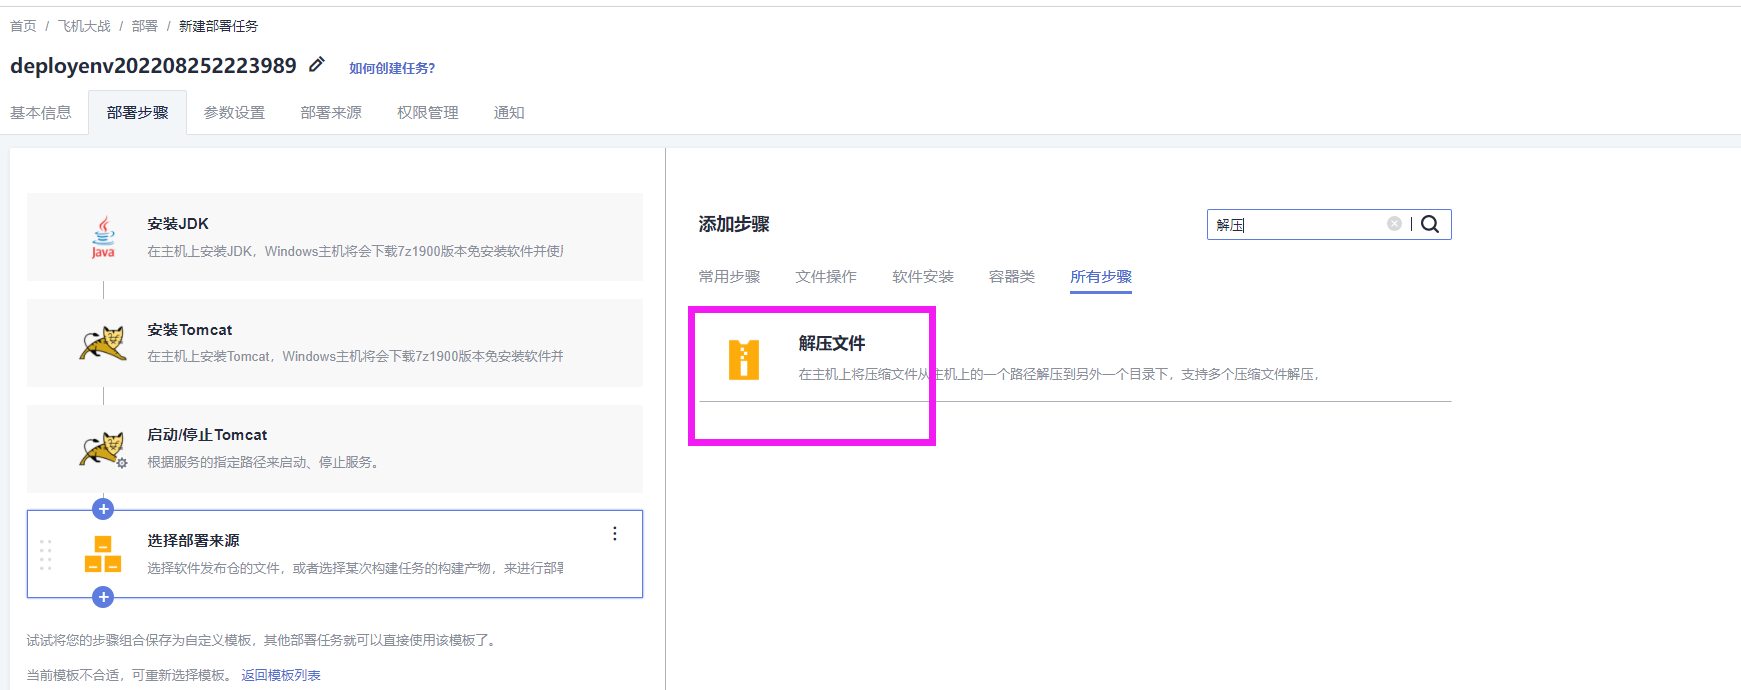
Task: Open the three-dot menu of 选择部署来源
Action: [615, 534]
